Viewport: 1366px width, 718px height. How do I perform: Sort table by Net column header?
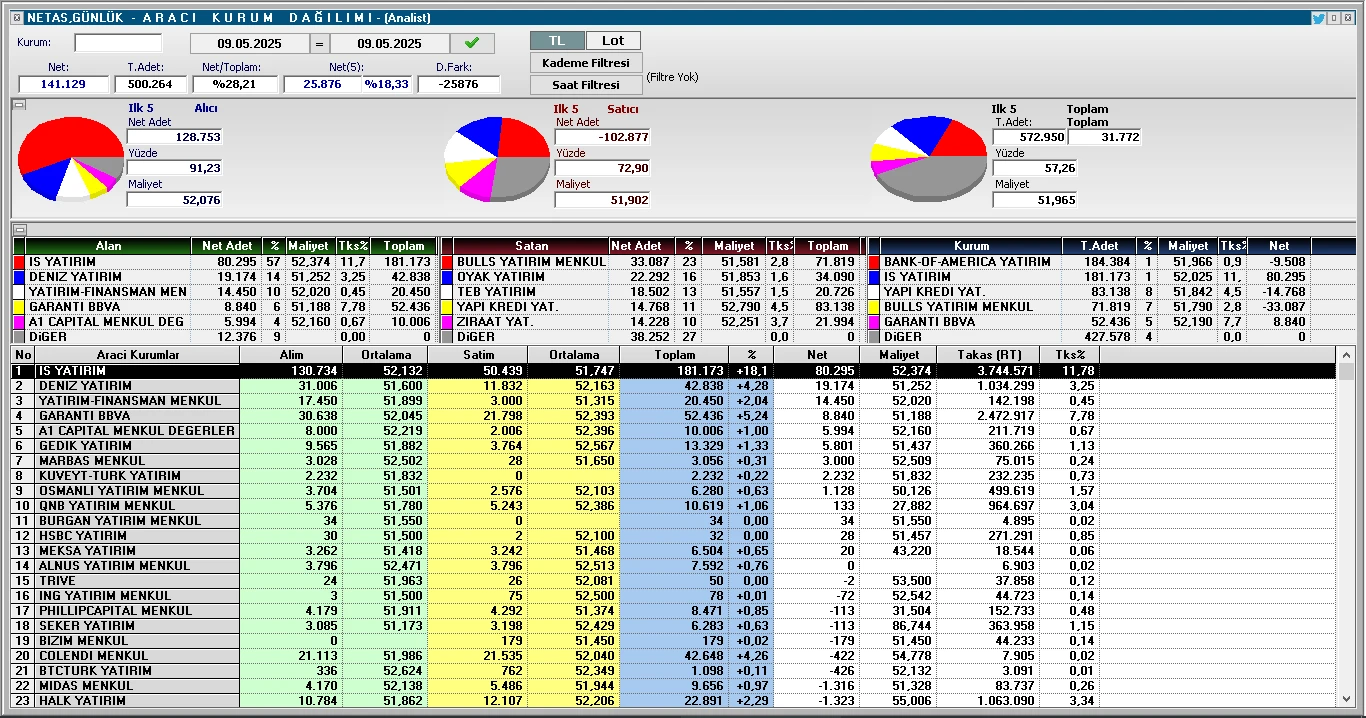point(815,355)
